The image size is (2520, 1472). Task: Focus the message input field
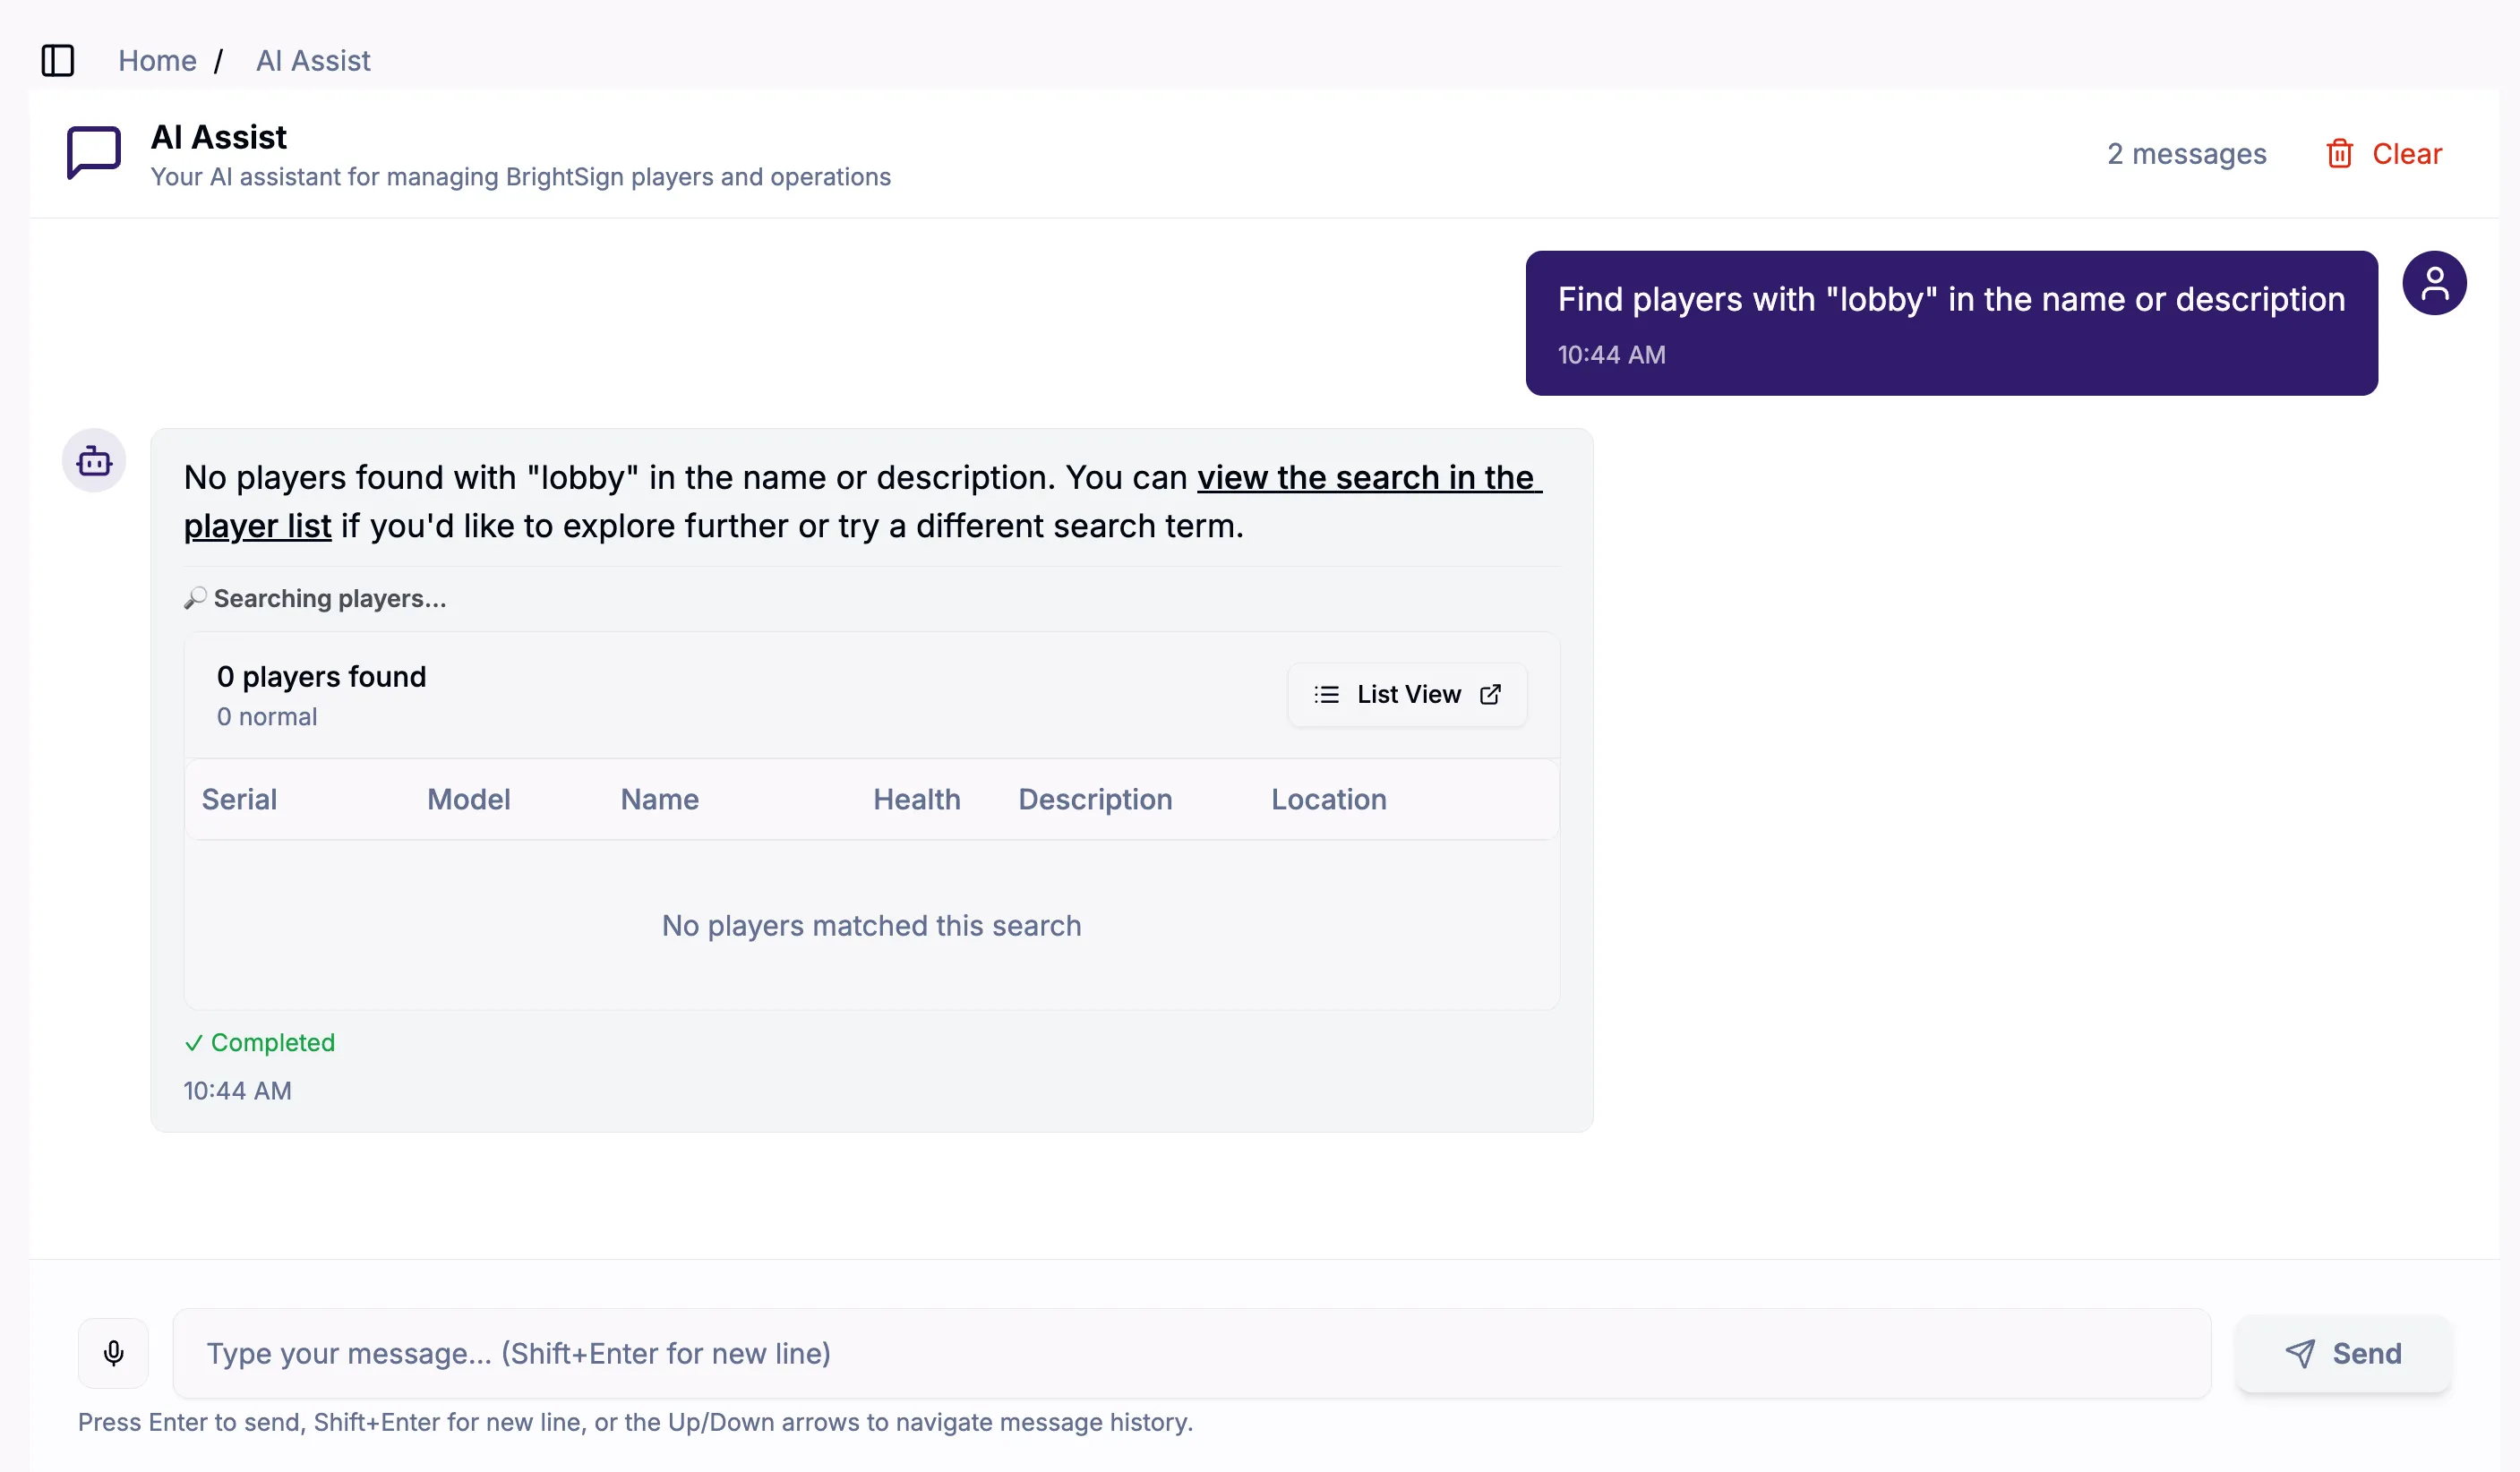click(1191, 1353)
